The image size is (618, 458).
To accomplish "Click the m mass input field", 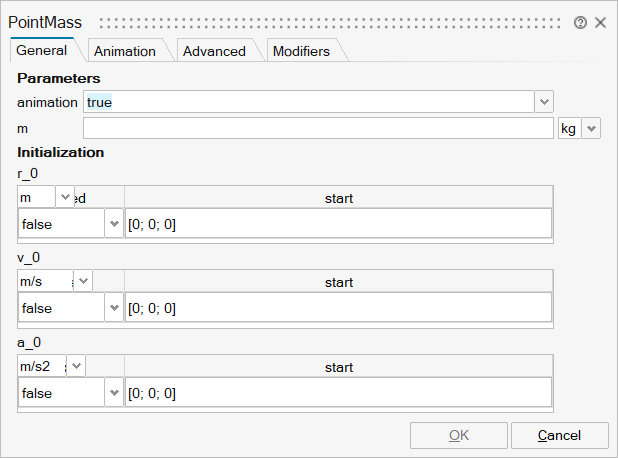I will tap(317, 129).
